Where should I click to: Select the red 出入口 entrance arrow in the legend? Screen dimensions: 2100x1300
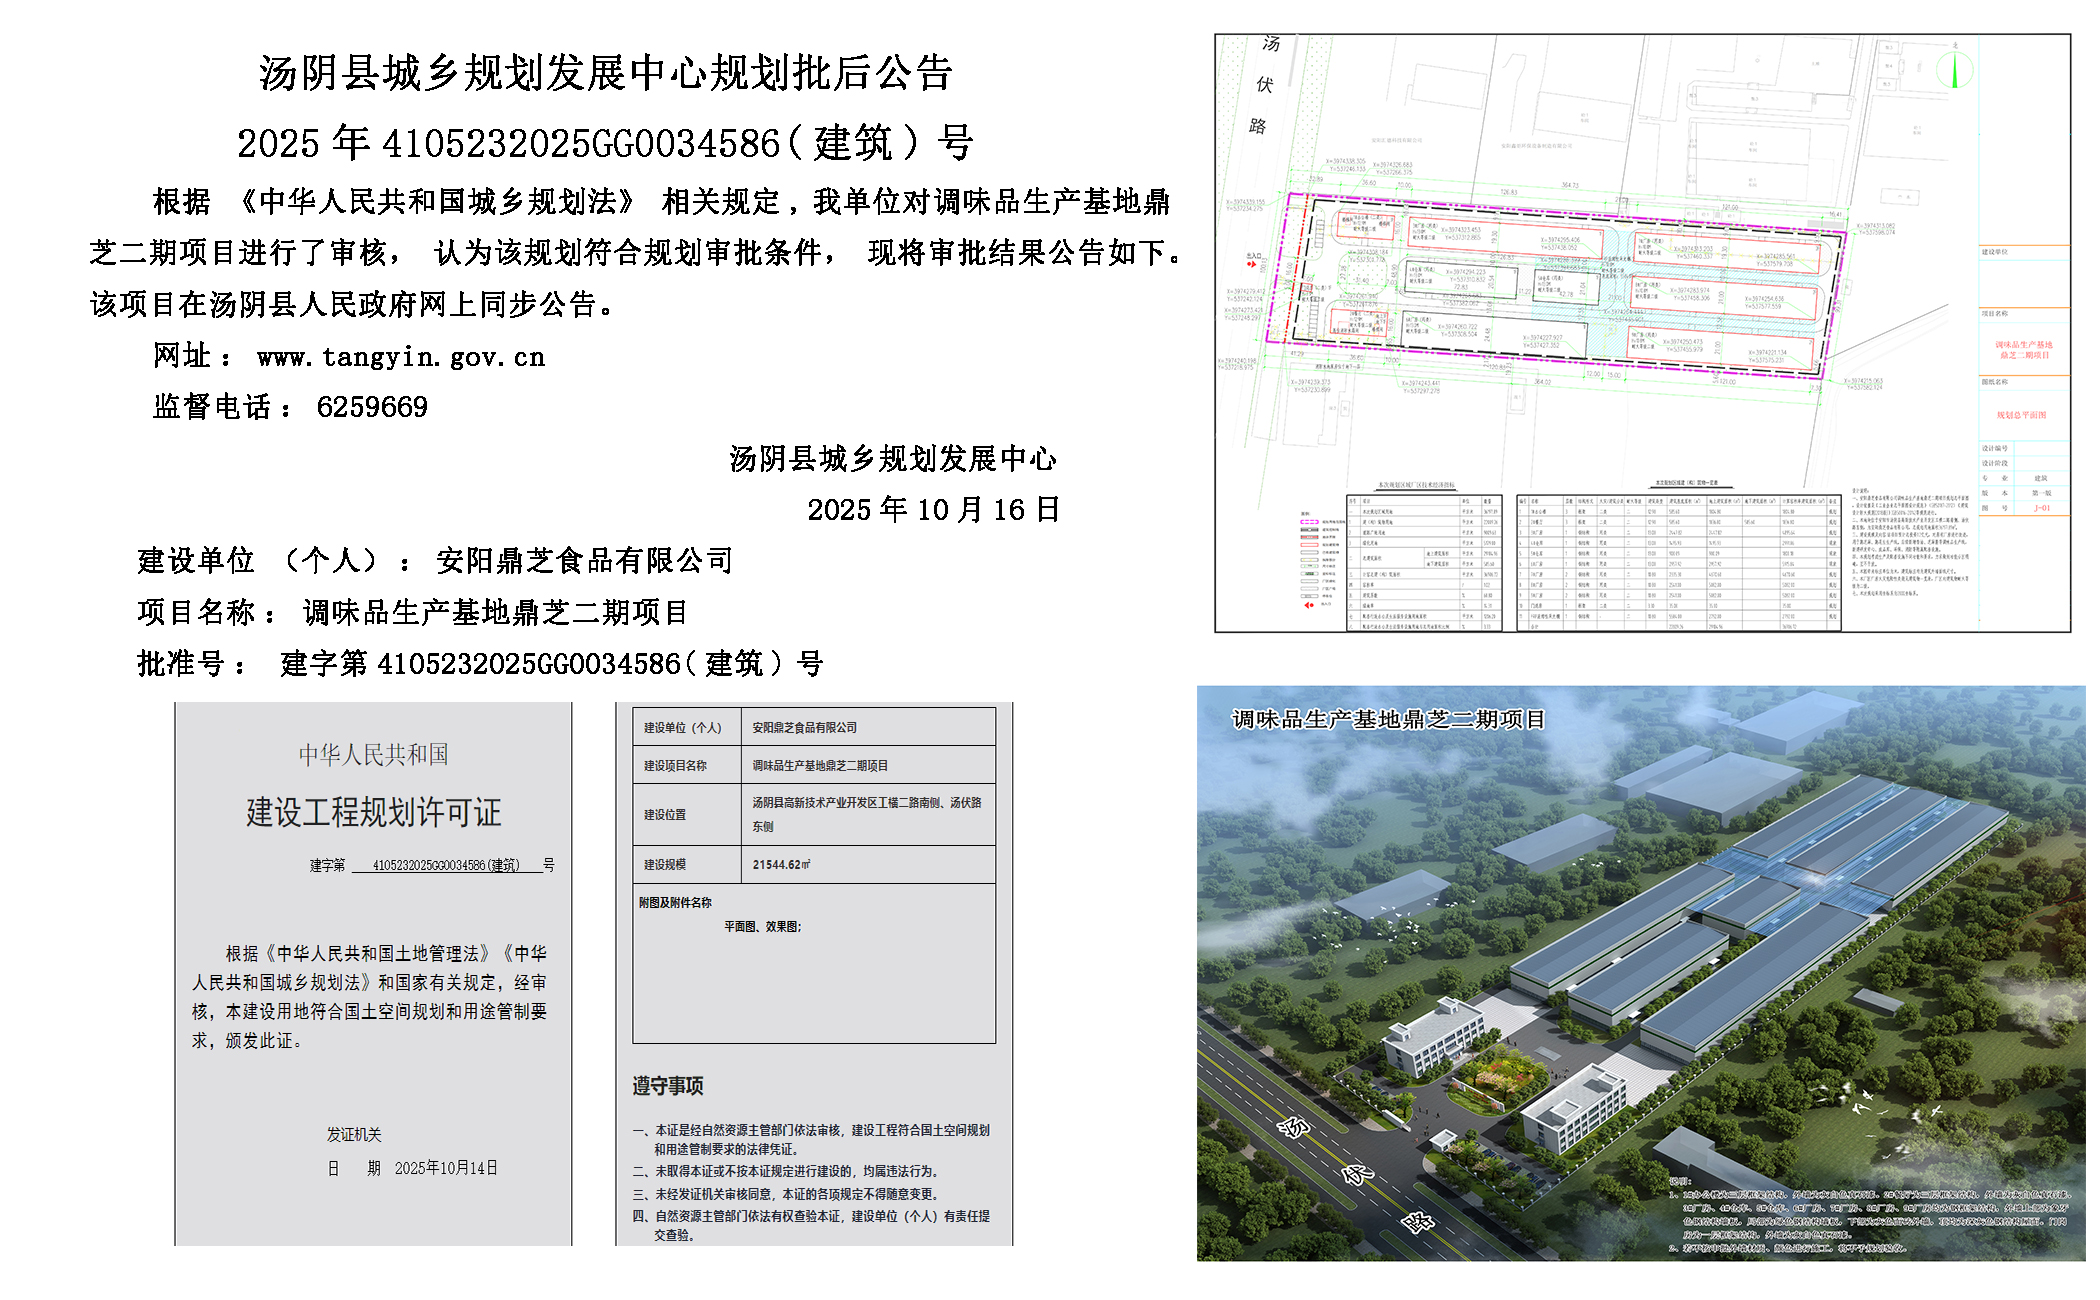(1309, 605)
